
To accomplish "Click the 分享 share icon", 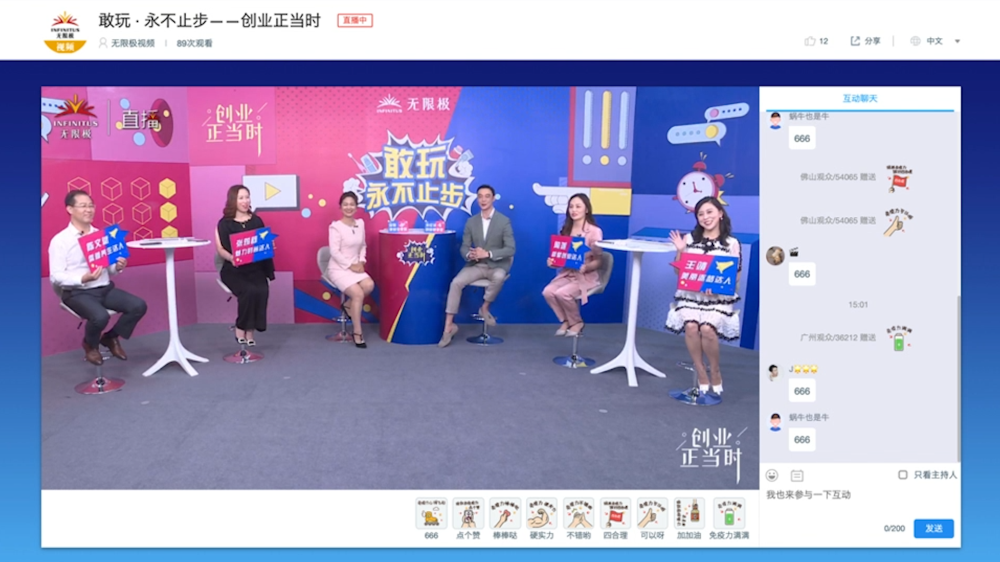I will 855,41.
